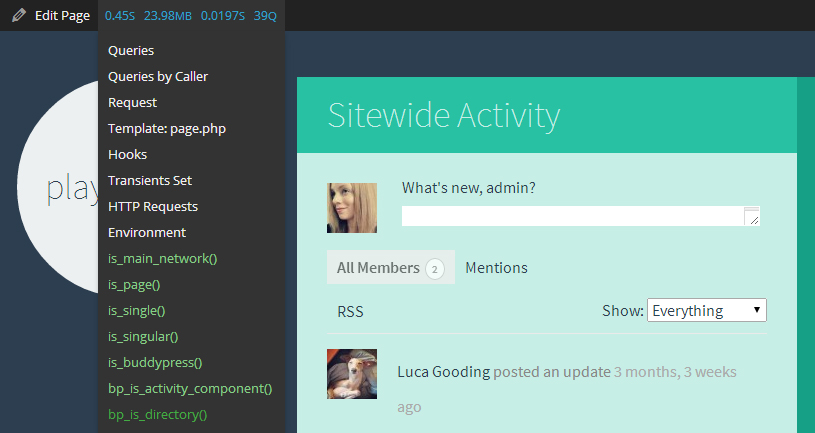Click the All Members count badge
815x433 pixels.
click(435, 269)
